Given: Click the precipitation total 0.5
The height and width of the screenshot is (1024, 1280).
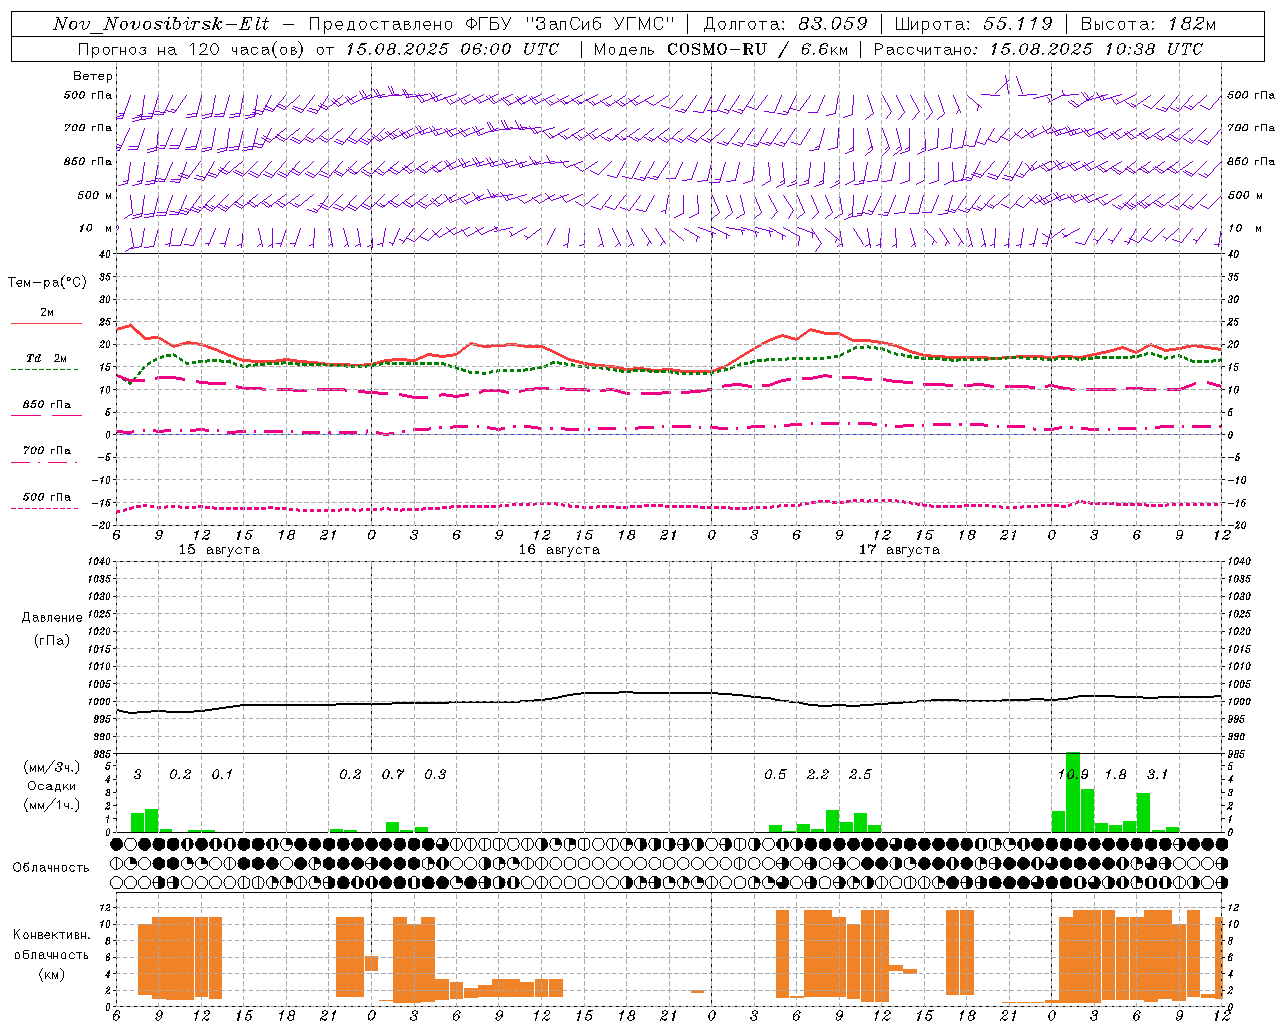Looking at the screenshot, I should point(775,775).
